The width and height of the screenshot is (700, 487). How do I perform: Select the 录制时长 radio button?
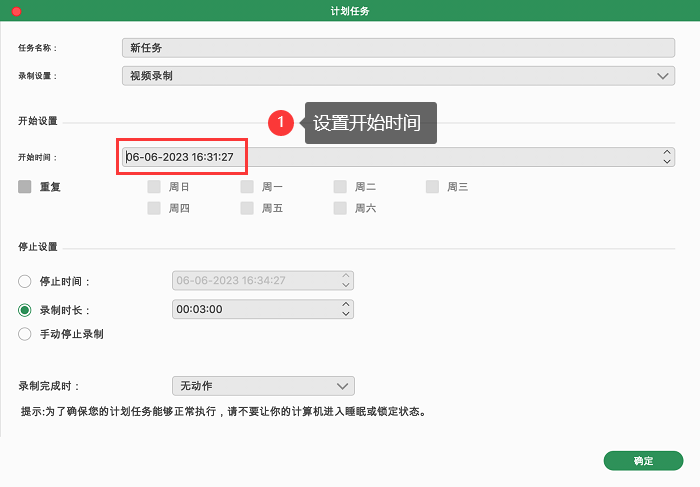(x=25, y=310)
